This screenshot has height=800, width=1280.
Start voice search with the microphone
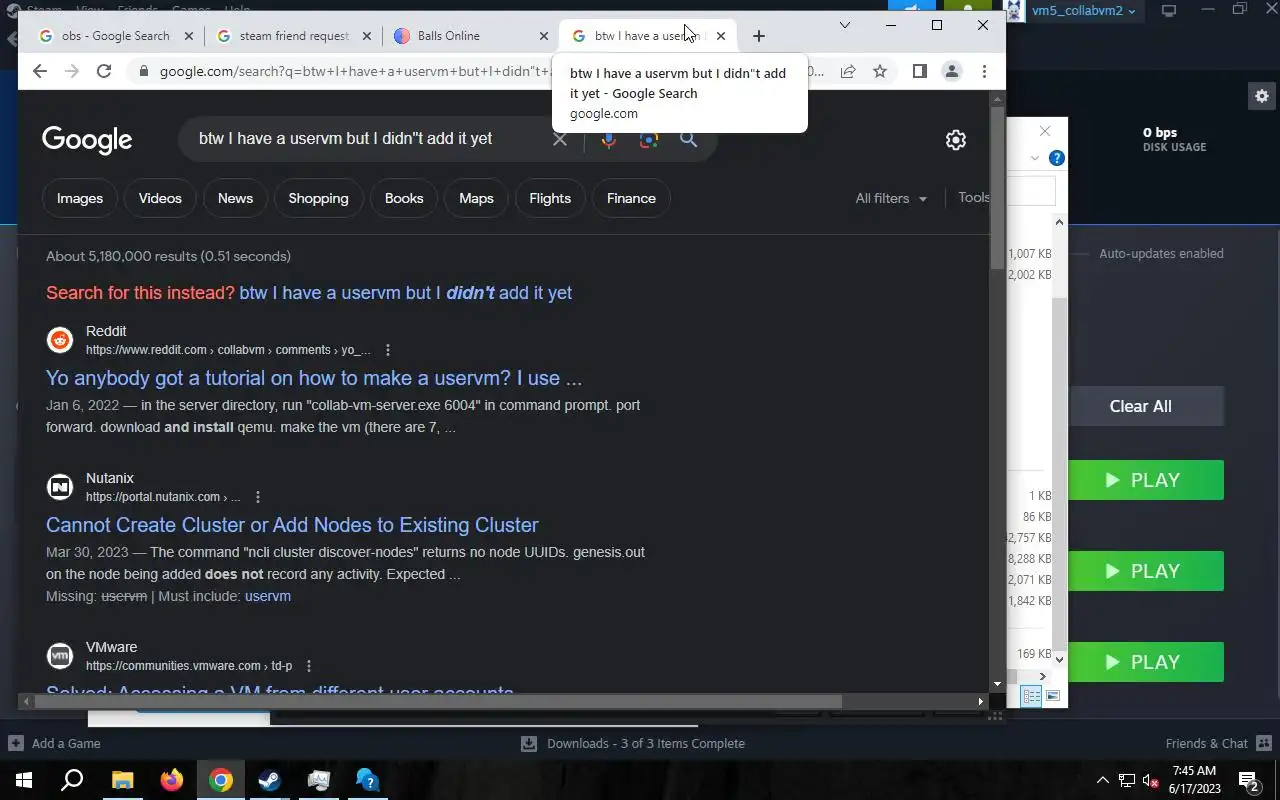608,139
